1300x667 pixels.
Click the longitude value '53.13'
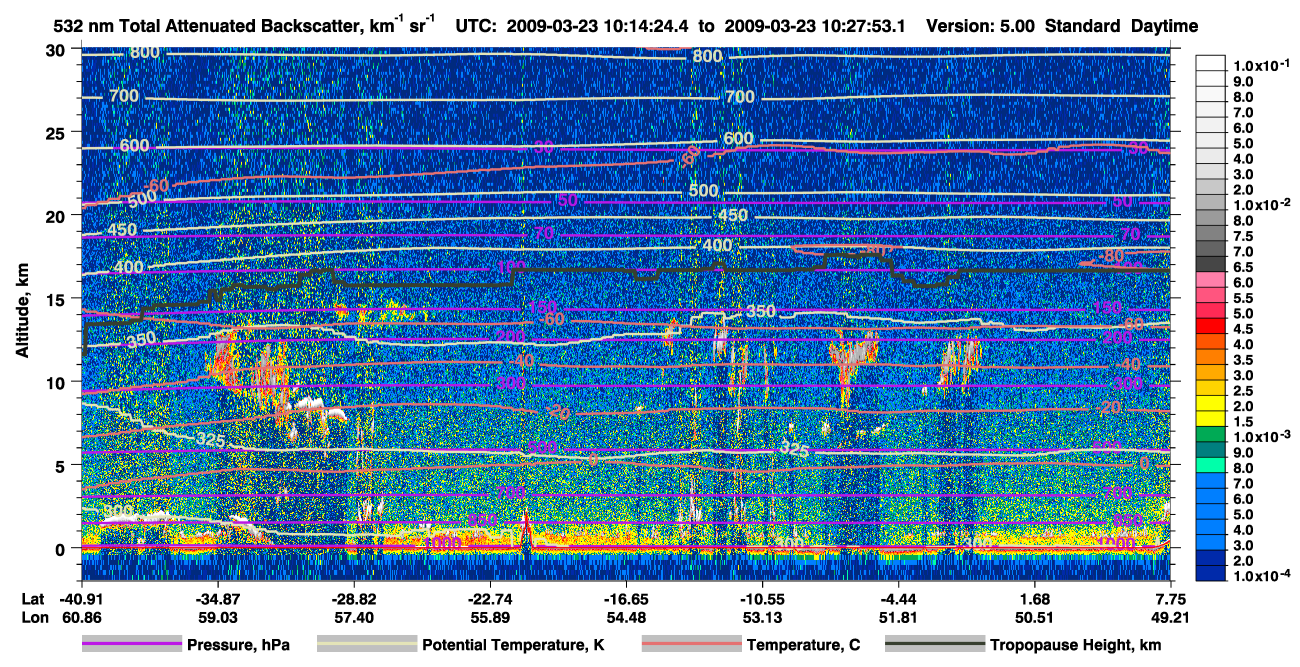pos(762,617)
